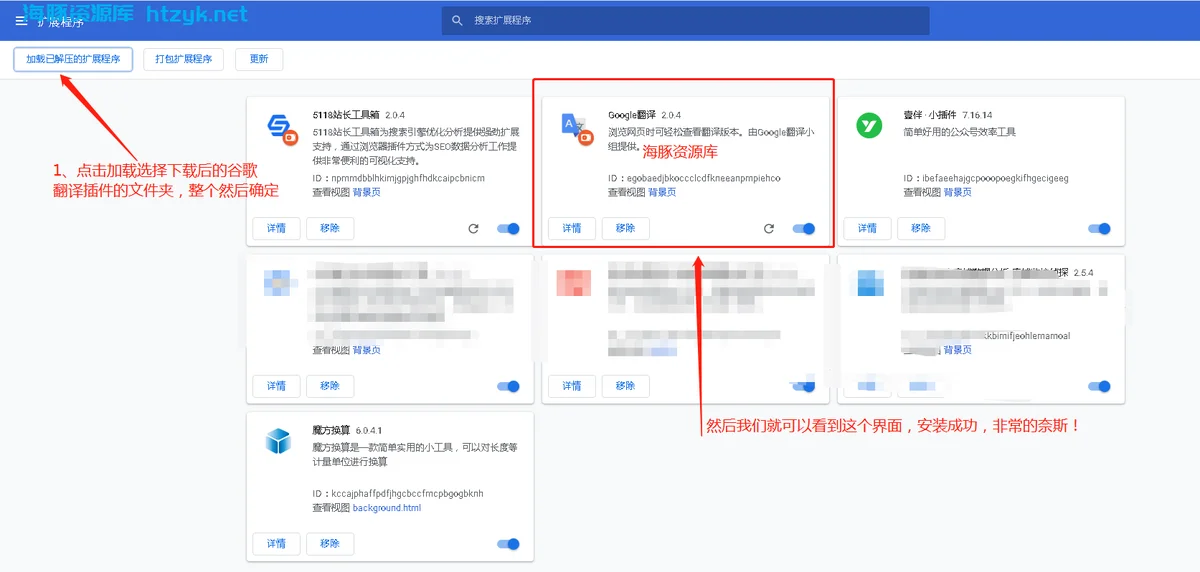Open 背景页 link of 5118站长工具箱
The image size is (1200, 572).
tap(367, 192)
